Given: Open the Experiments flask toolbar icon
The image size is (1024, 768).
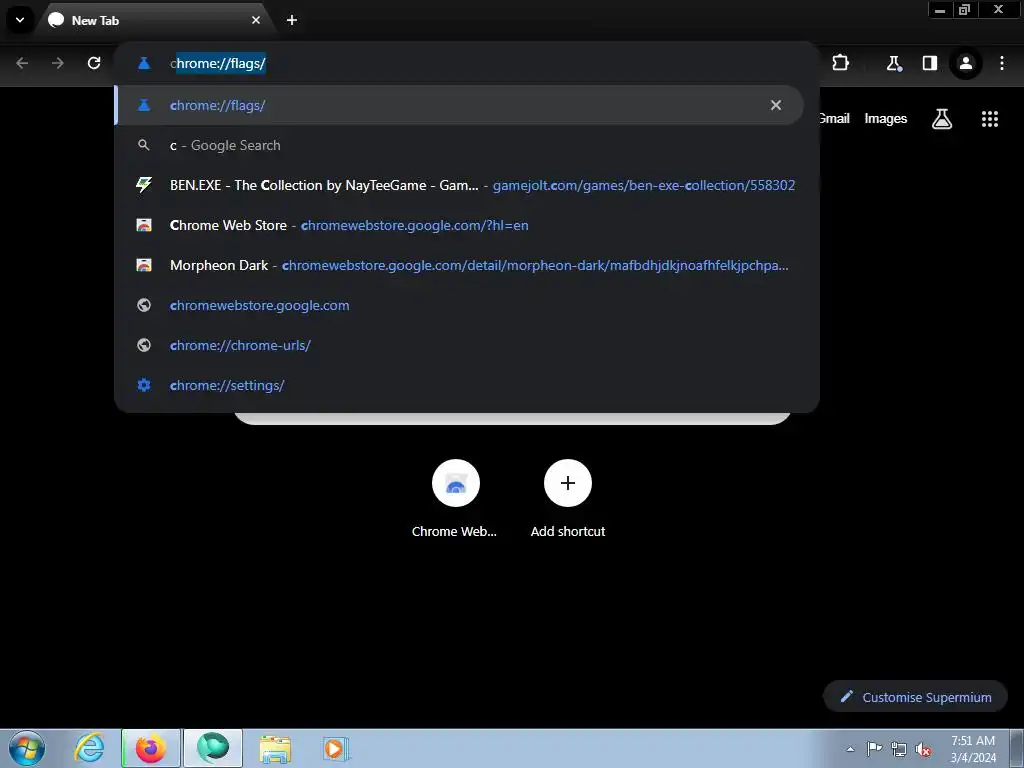Looking at the screenshot, I should pos(893,63).
